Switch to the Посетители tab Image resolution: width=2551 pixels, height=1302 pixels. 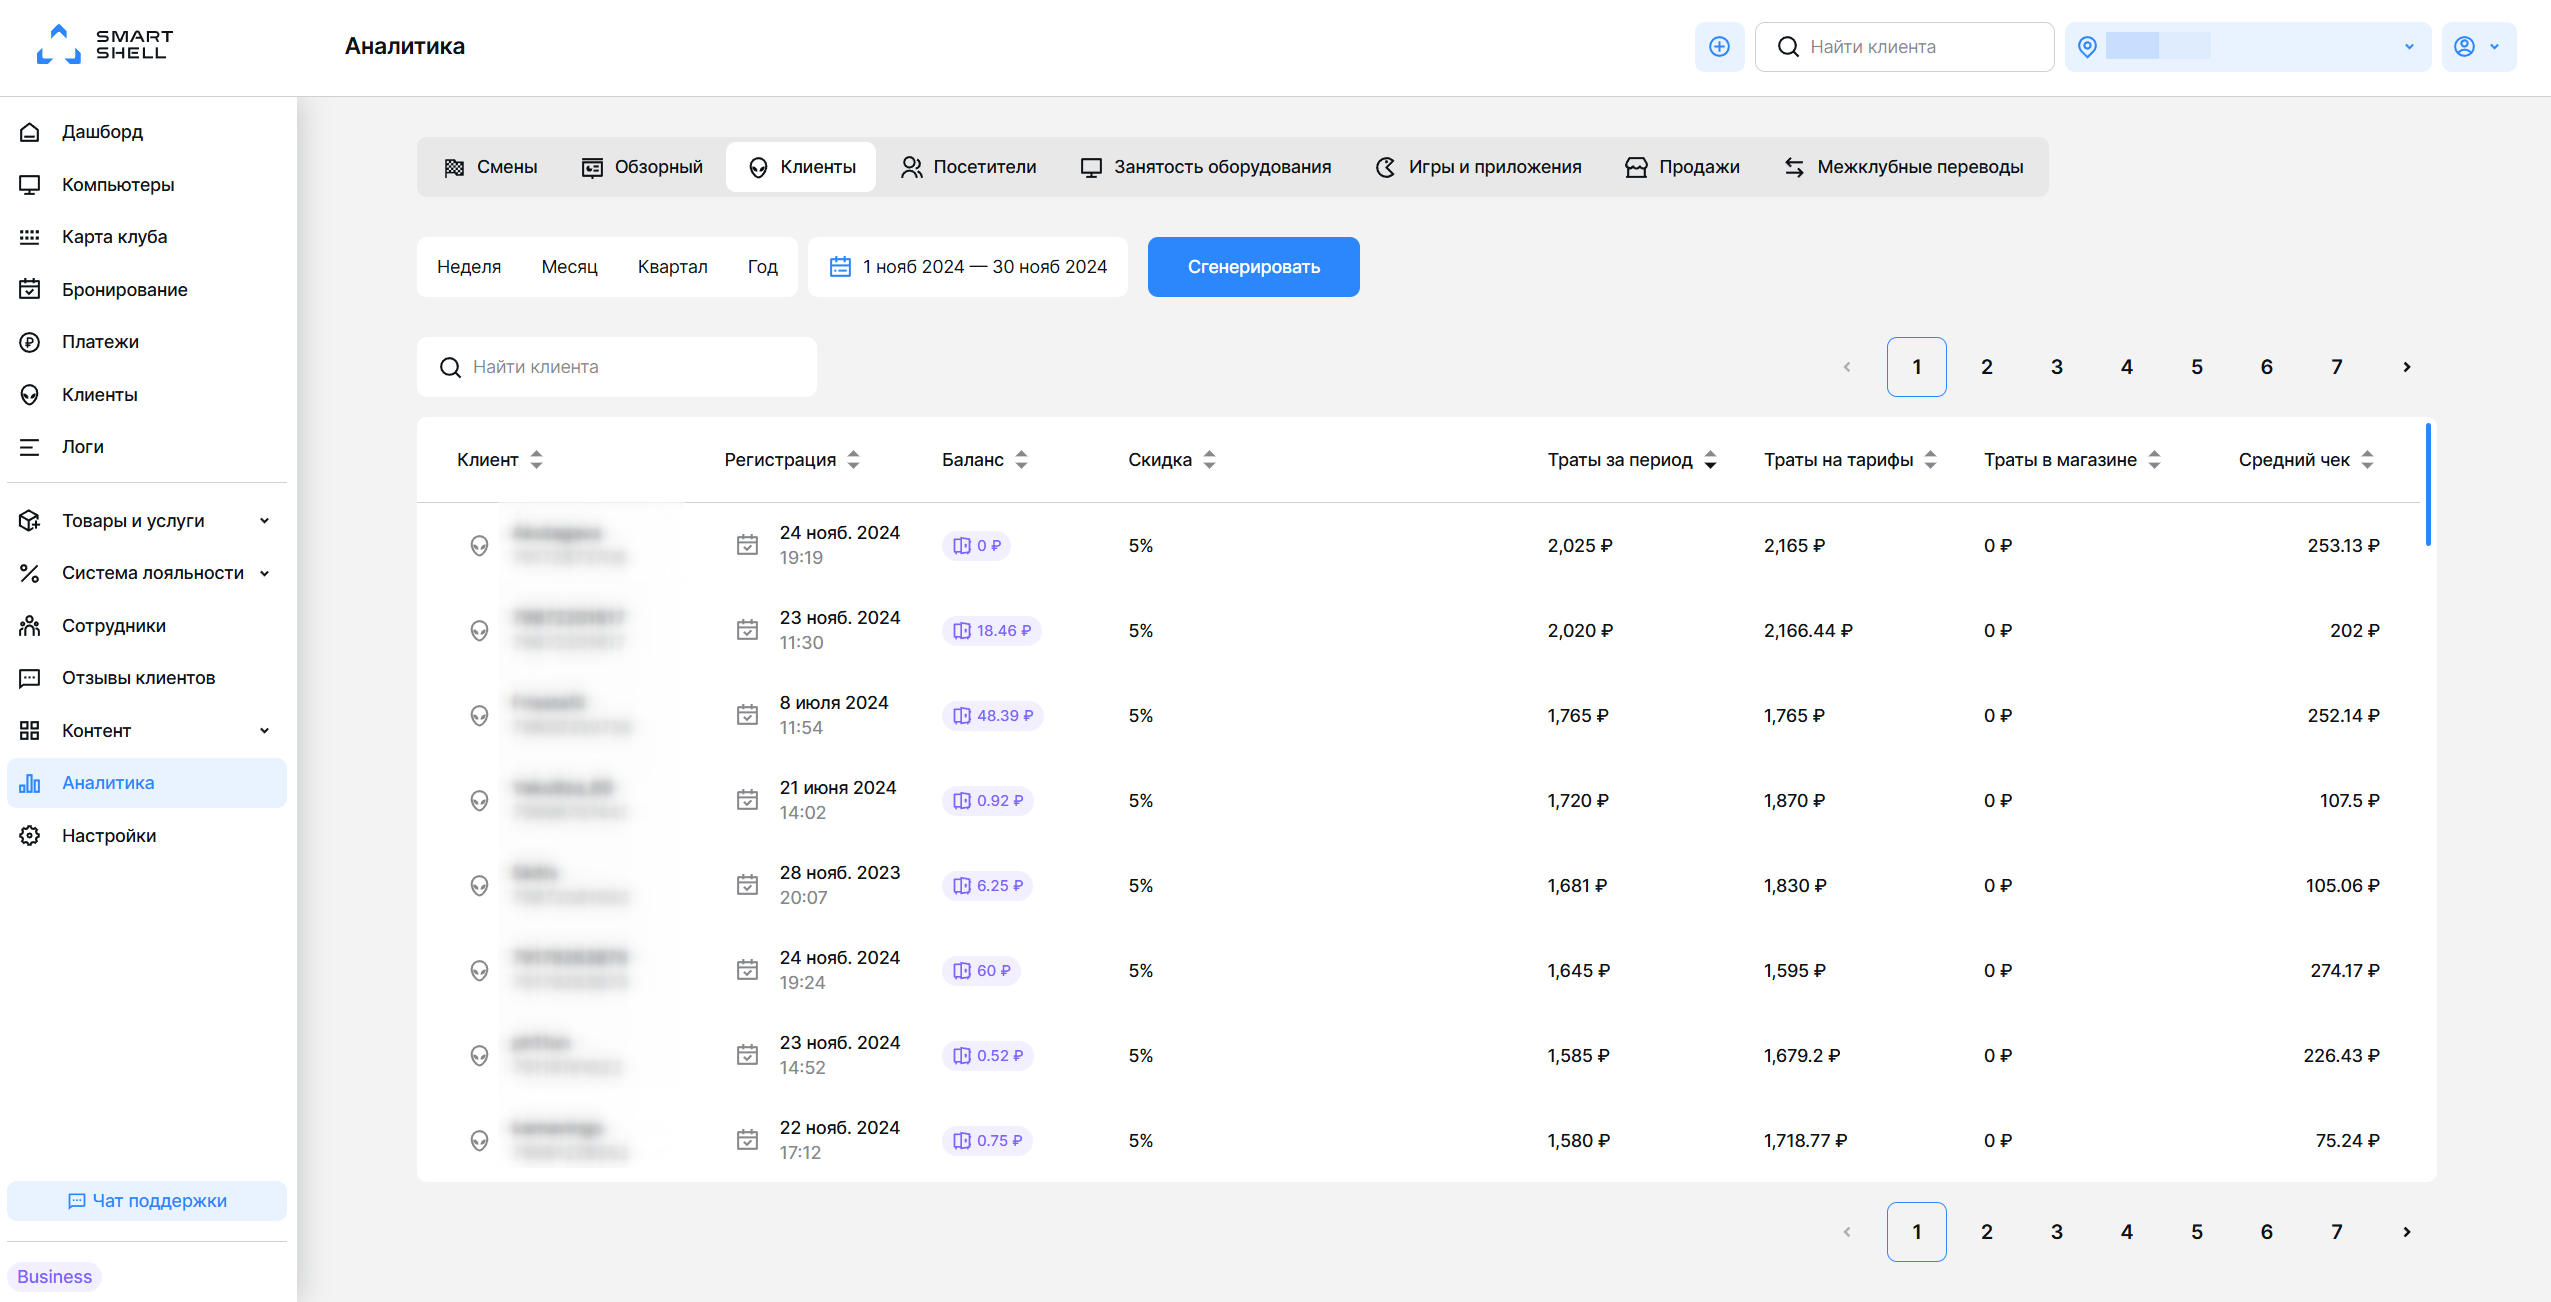click(x=968, y=167)
